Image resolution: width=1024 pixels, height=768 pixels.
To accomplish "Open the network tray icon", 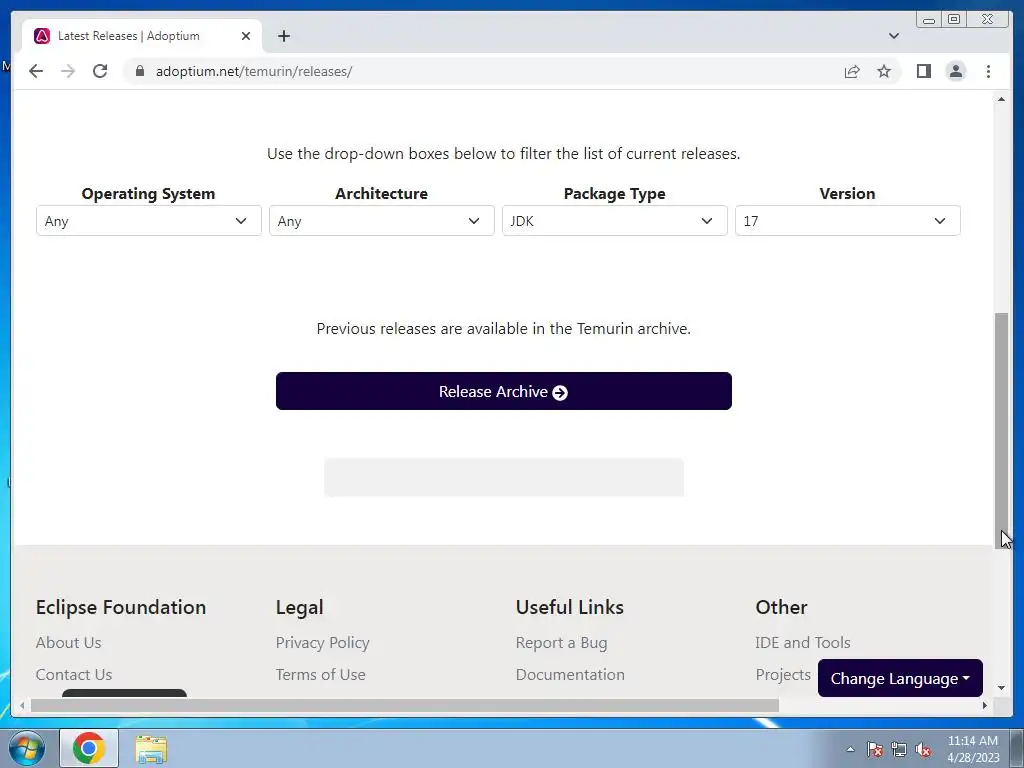I will pos(899,749).
